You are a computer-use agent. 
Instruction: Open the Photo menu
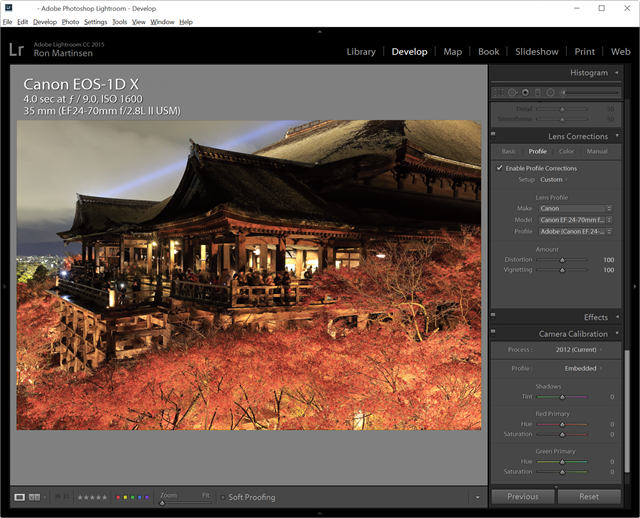tap(70, 21)
